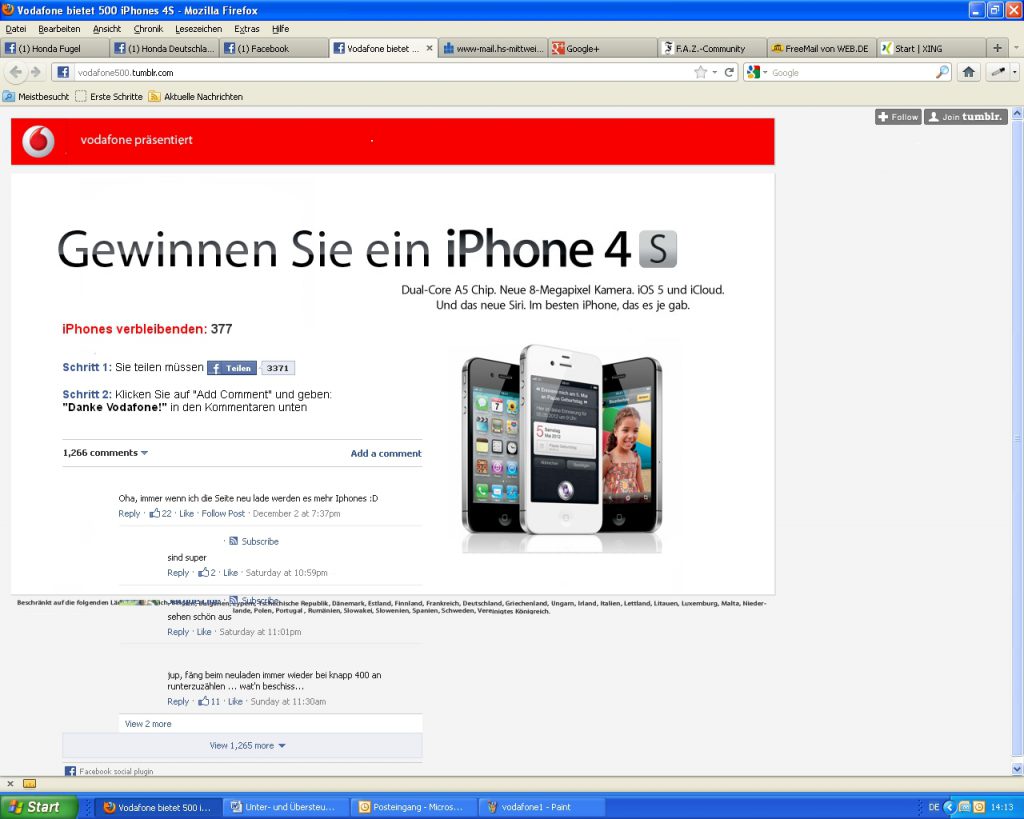The width and height of the screenshot is (1024, 819).
Task: Click the site identity icon in address bar
Action: tap(63, 72)
